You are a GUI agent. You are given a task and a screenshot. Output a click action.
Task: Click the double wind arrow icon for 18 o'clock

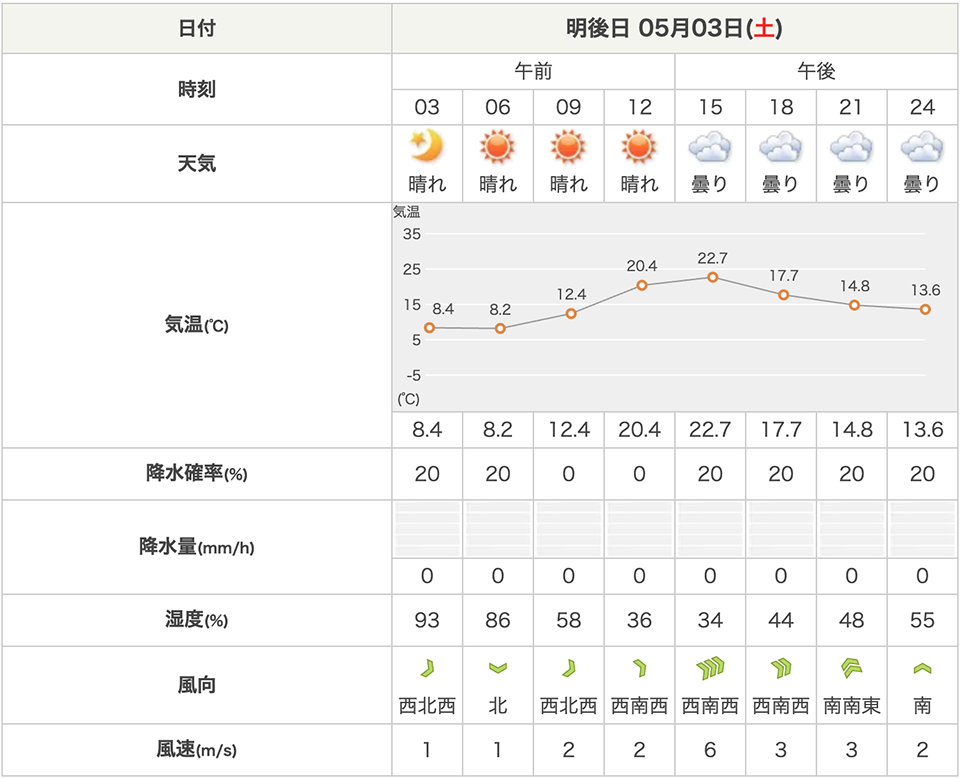point(781,668)
